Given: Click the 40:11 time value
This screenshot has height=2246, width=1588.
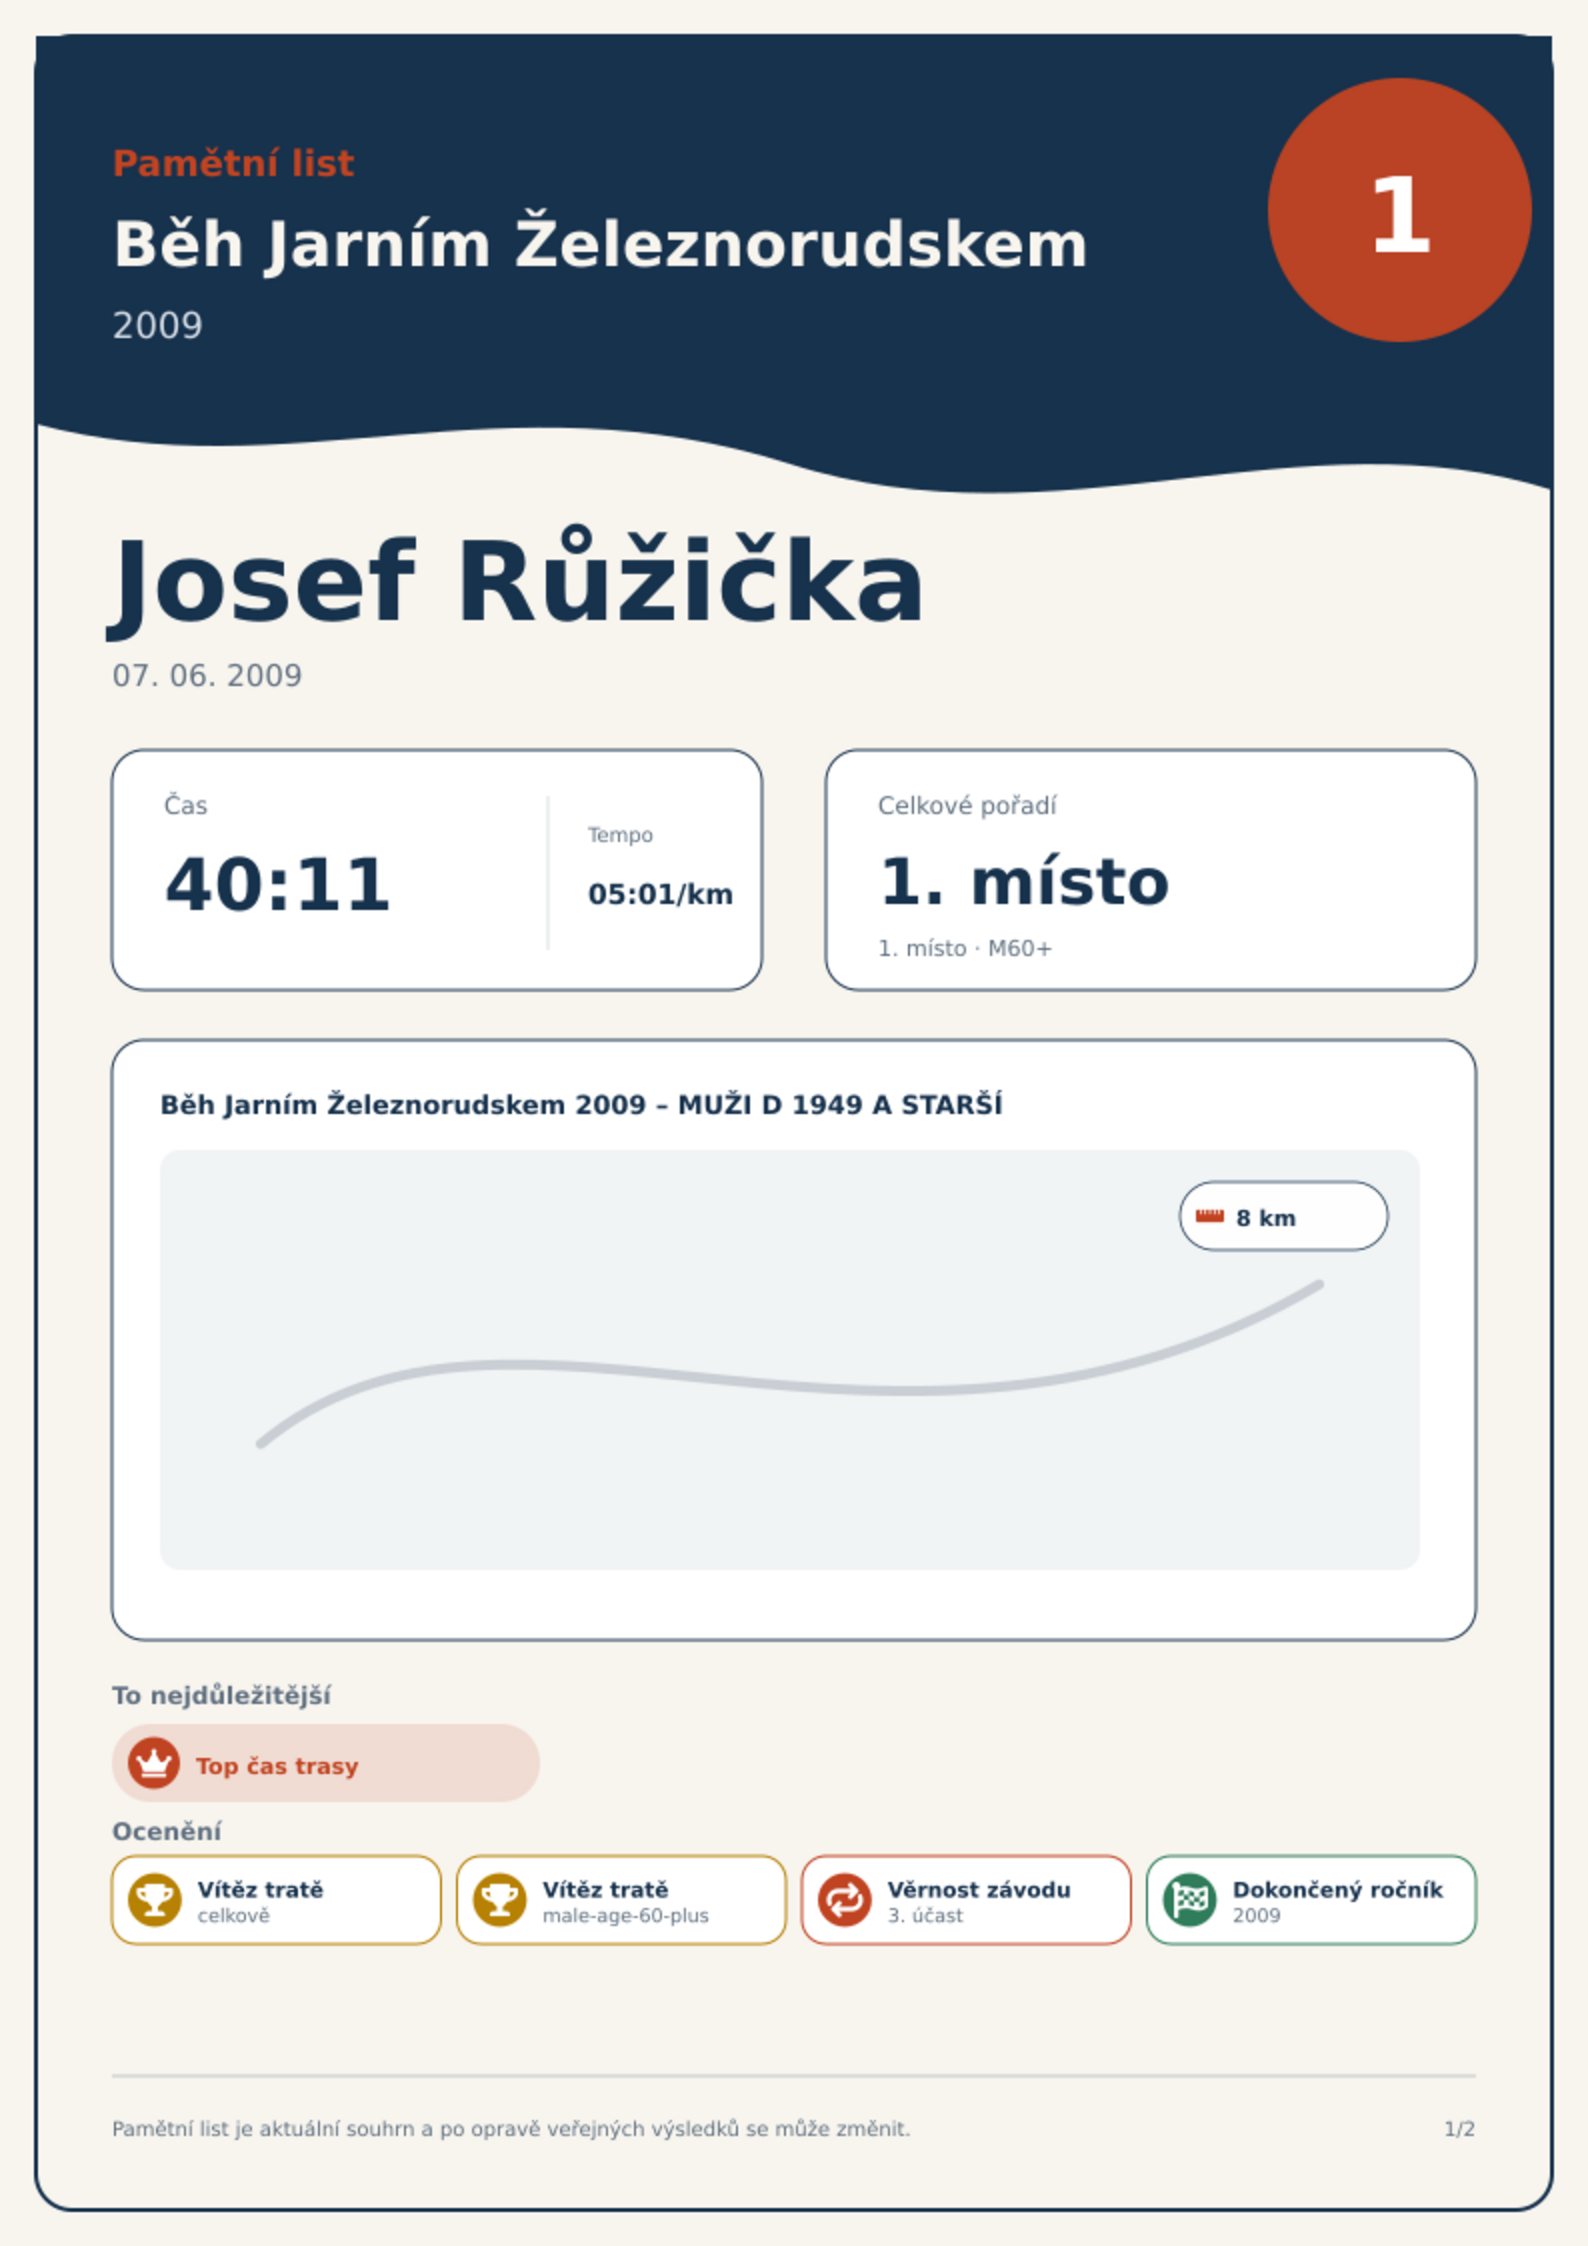Looking at the screenshot, I should [277, 885].
